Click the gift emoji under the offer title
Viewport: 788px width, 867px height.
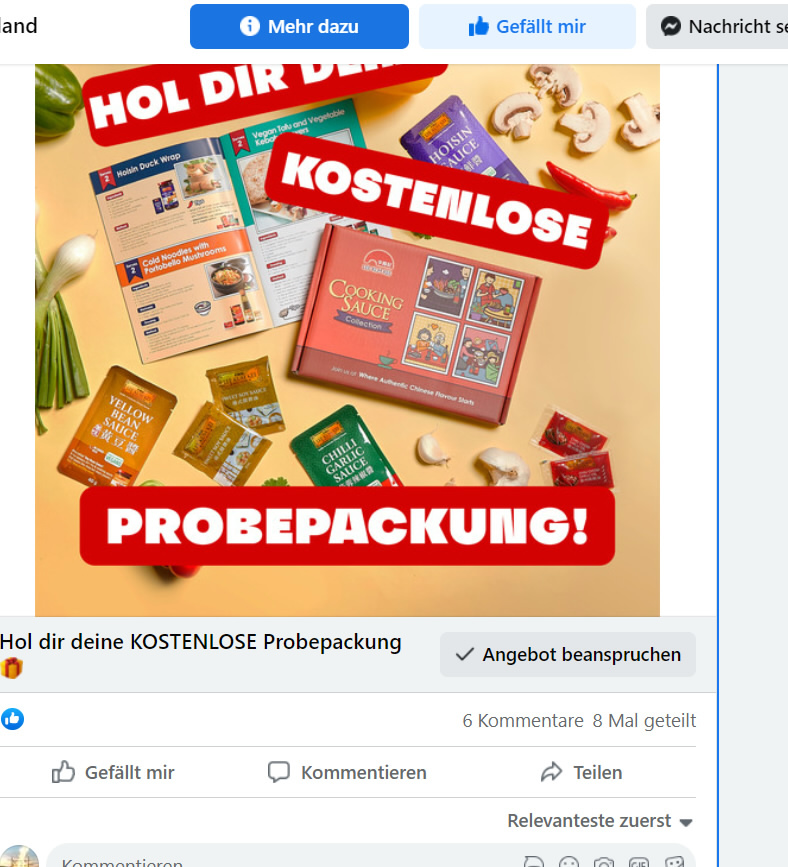tap(11, 667)
